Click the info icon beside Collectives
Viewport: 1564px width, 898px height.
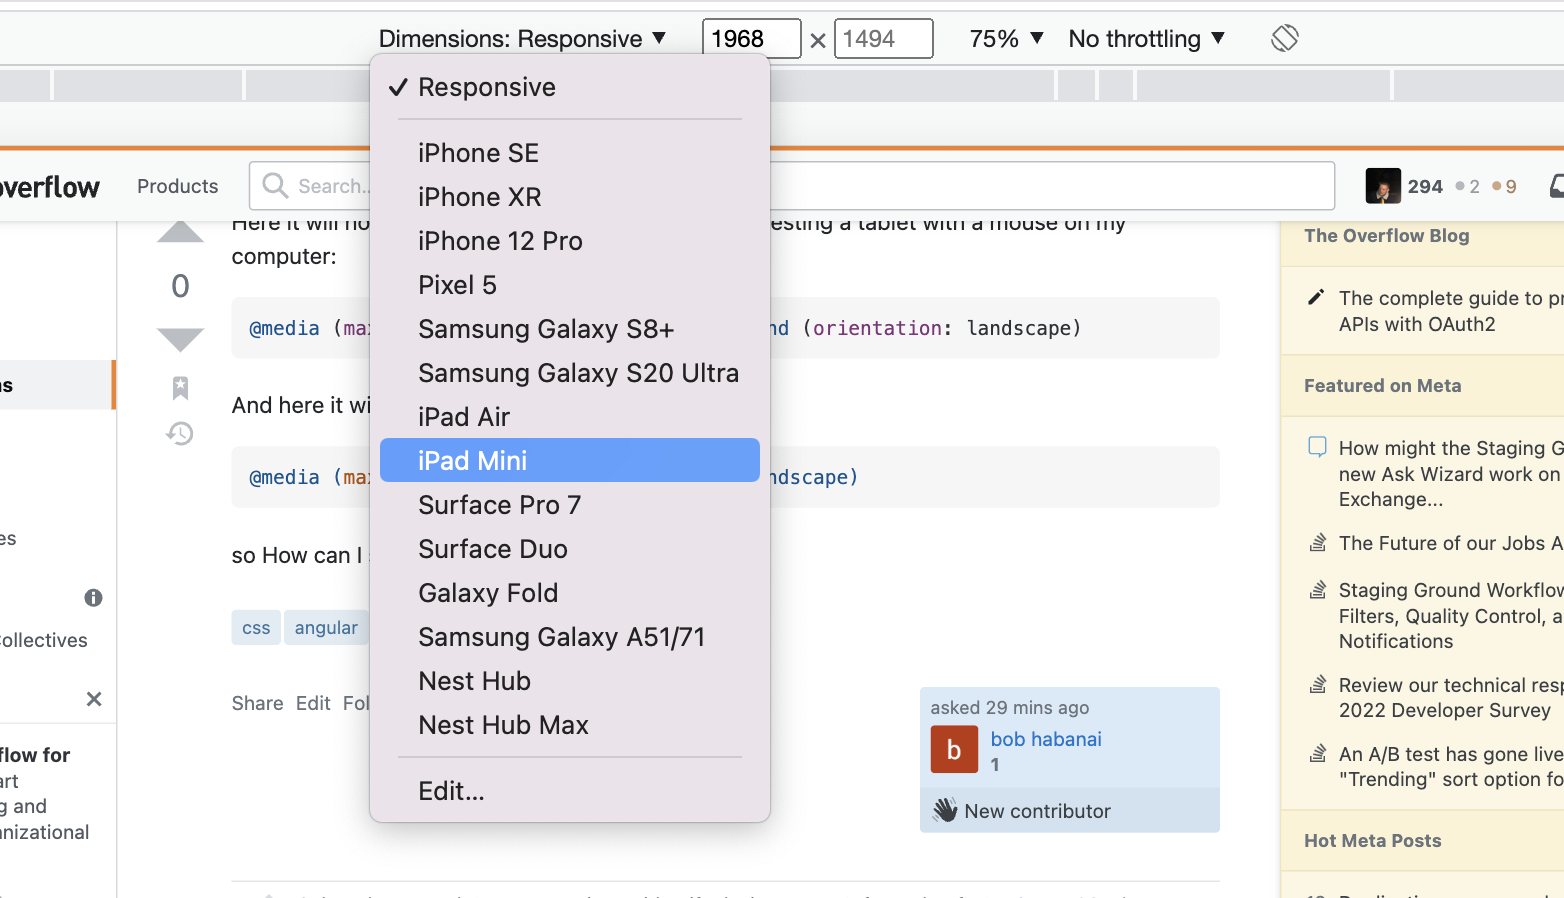94,598
